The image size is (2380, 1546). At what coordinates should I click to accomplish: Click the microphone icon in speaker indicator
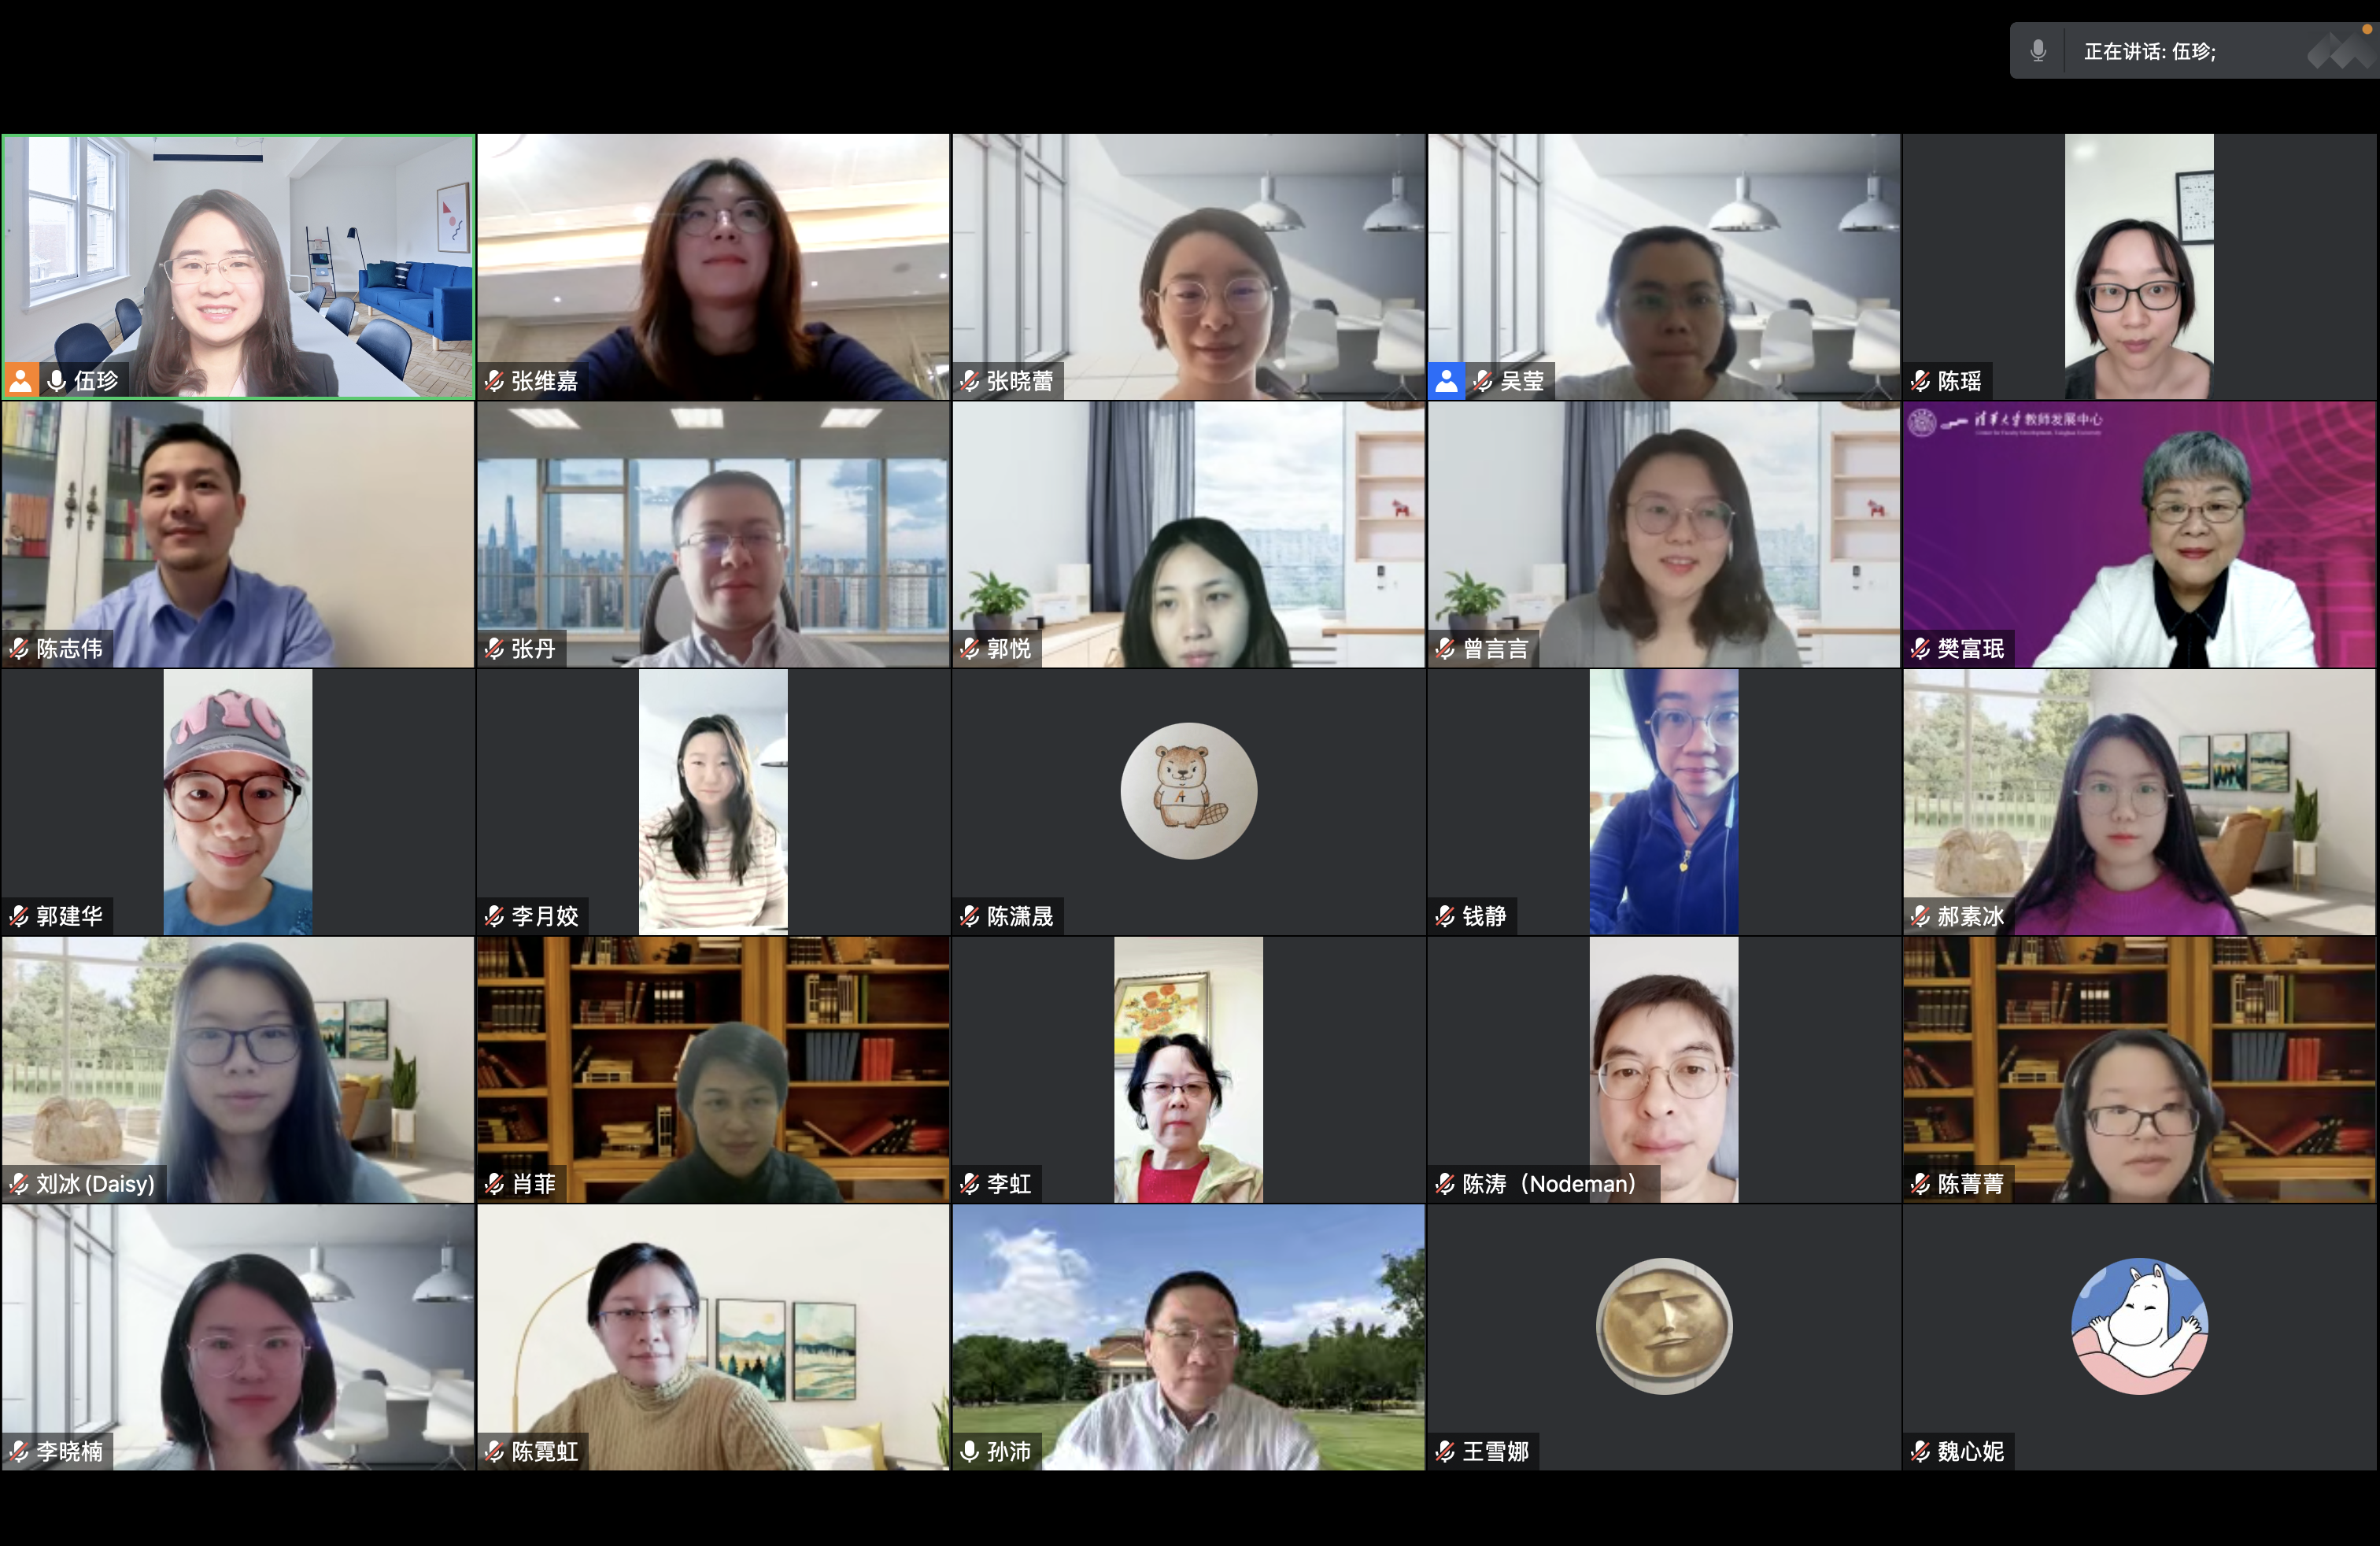coord(2037,51)
